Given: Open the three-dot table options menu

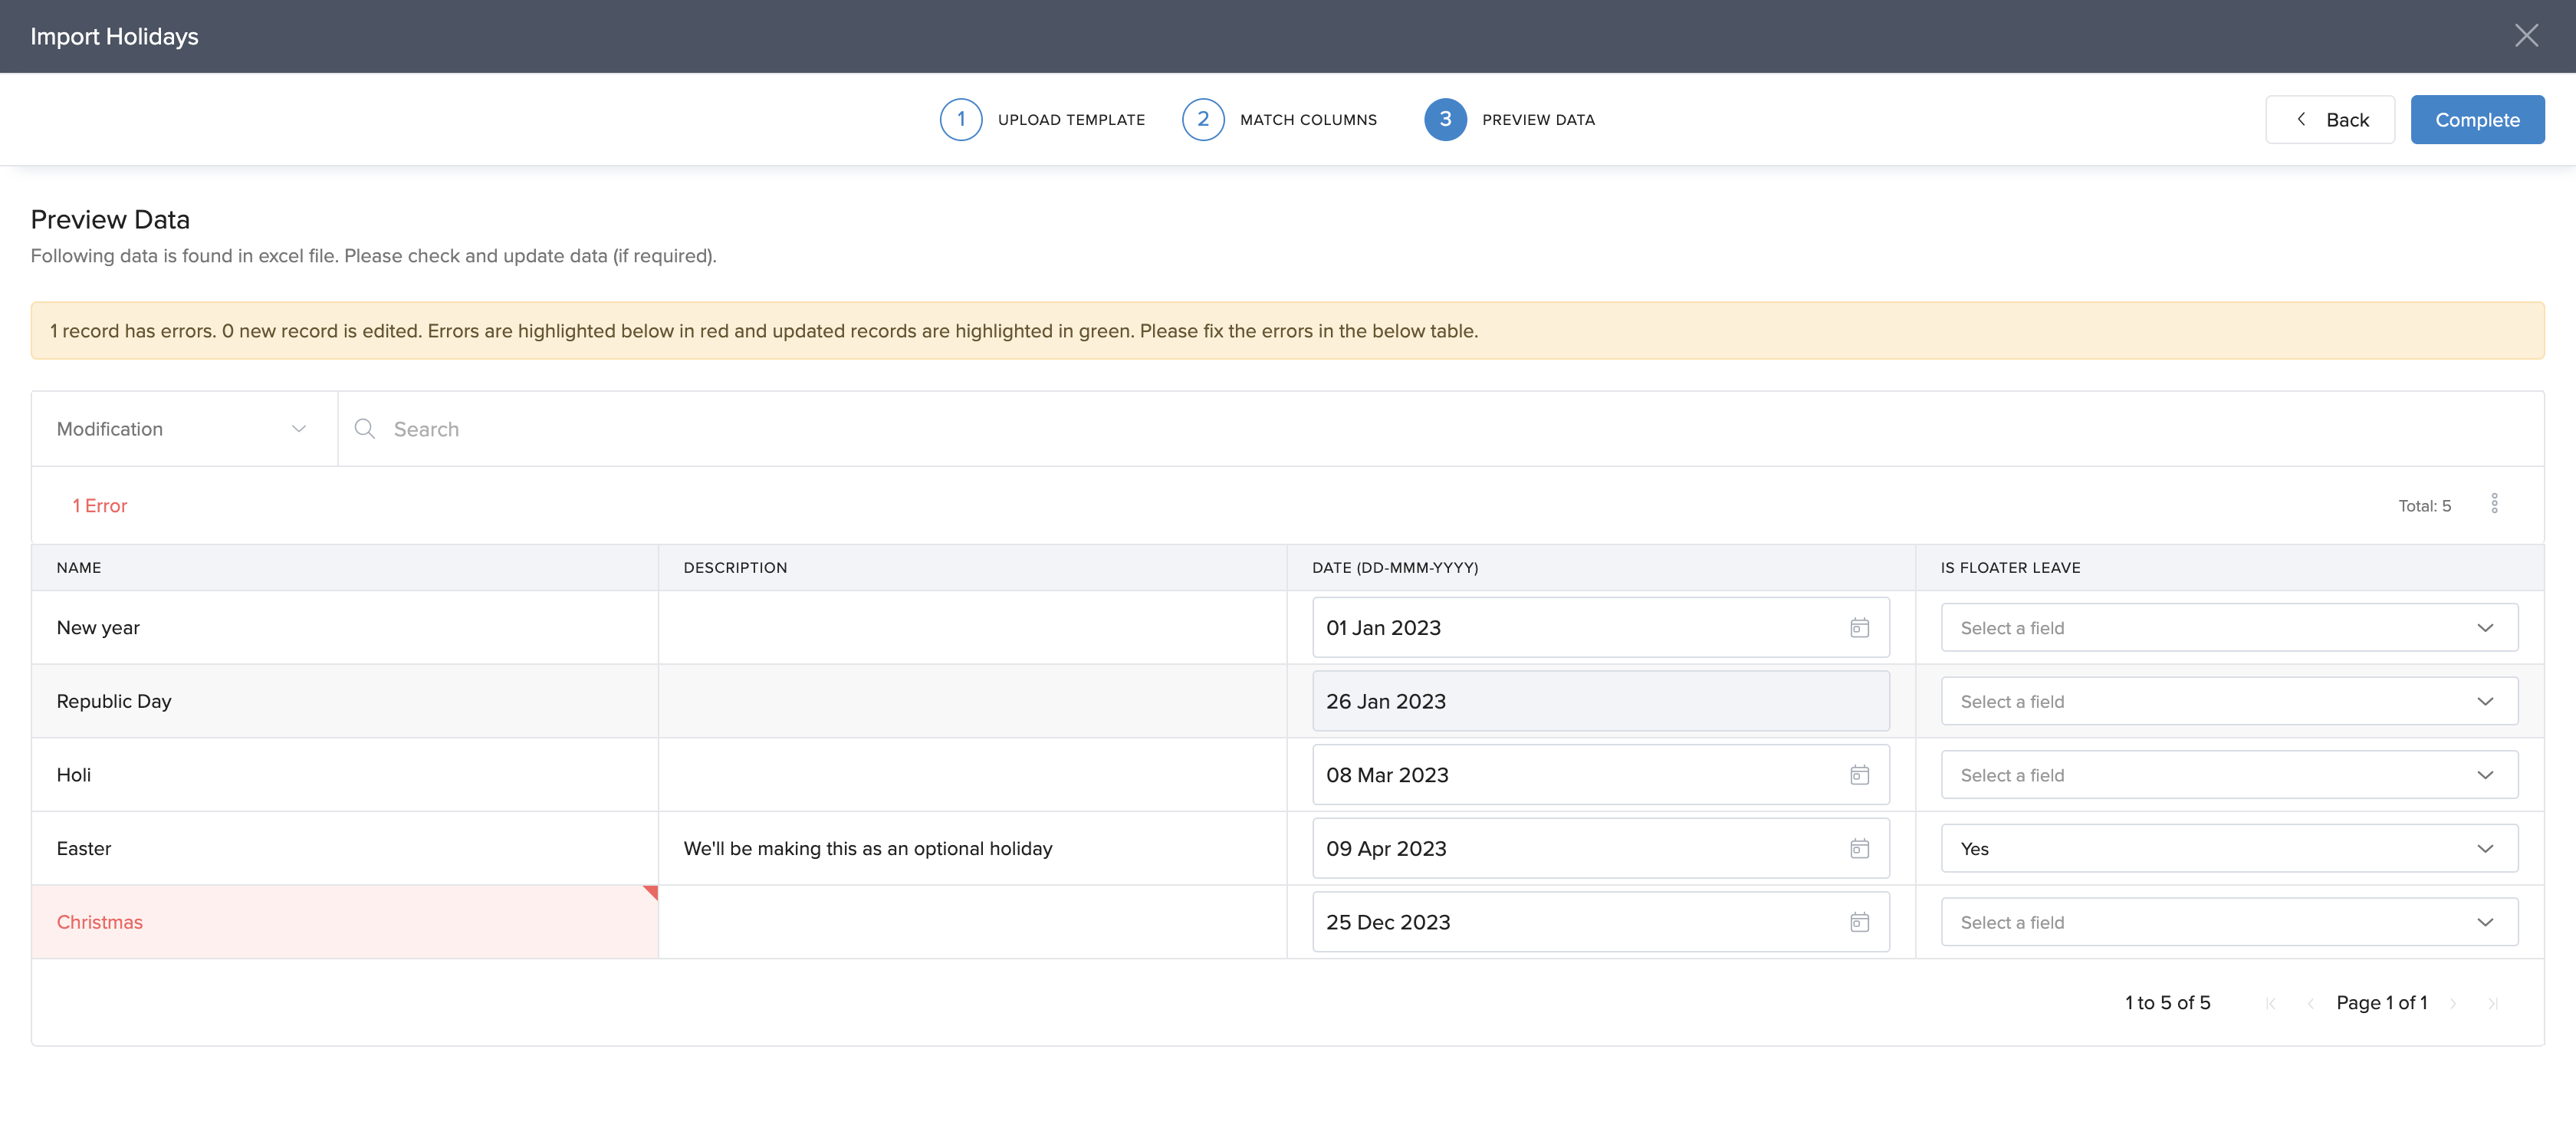Looking at the screenshot, I should pyautogui.click(x=2494, y=504).
